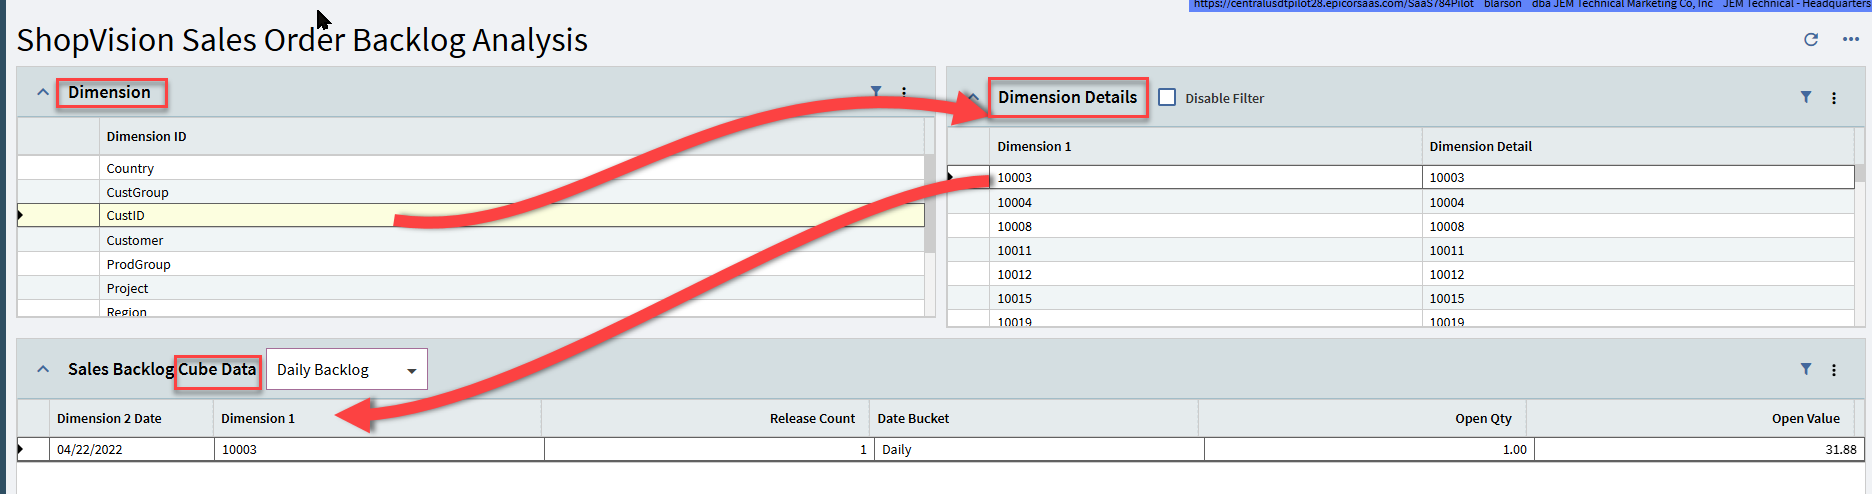Select the CustID dimension row

pos(471,215)
